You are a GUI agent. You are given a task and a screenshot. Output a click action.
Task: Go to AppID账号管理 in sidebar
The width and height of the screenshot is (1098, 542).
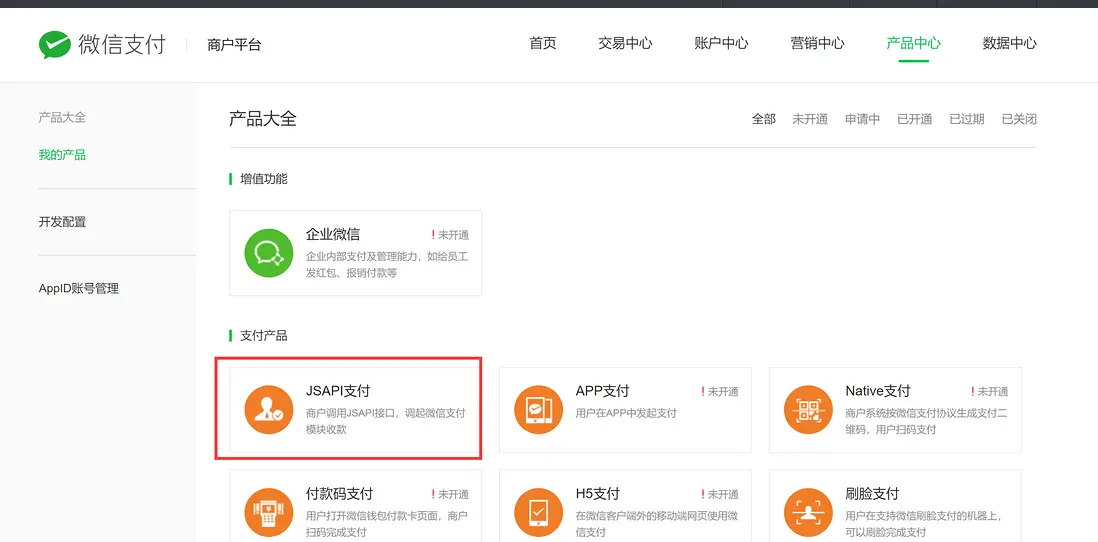78,289
